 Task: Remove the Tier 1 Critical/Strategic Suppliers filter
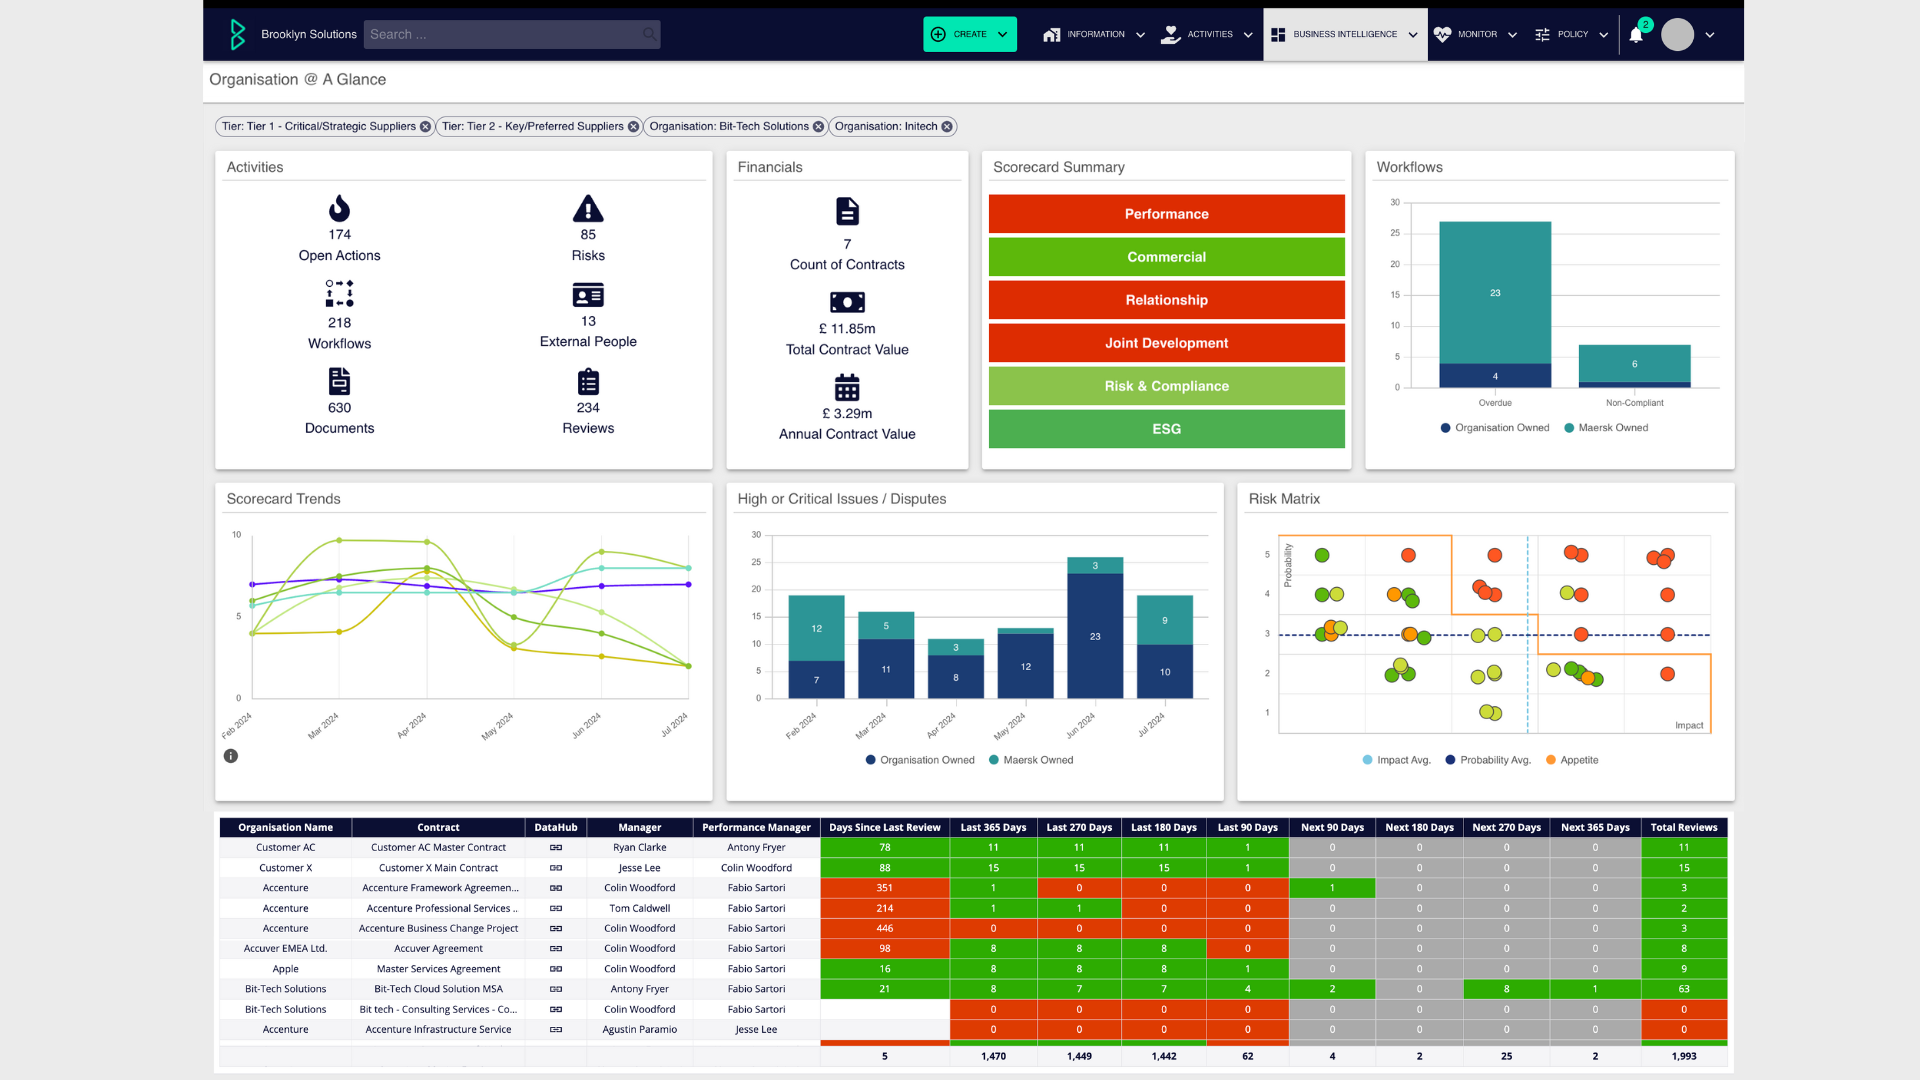tap(425, 127)
